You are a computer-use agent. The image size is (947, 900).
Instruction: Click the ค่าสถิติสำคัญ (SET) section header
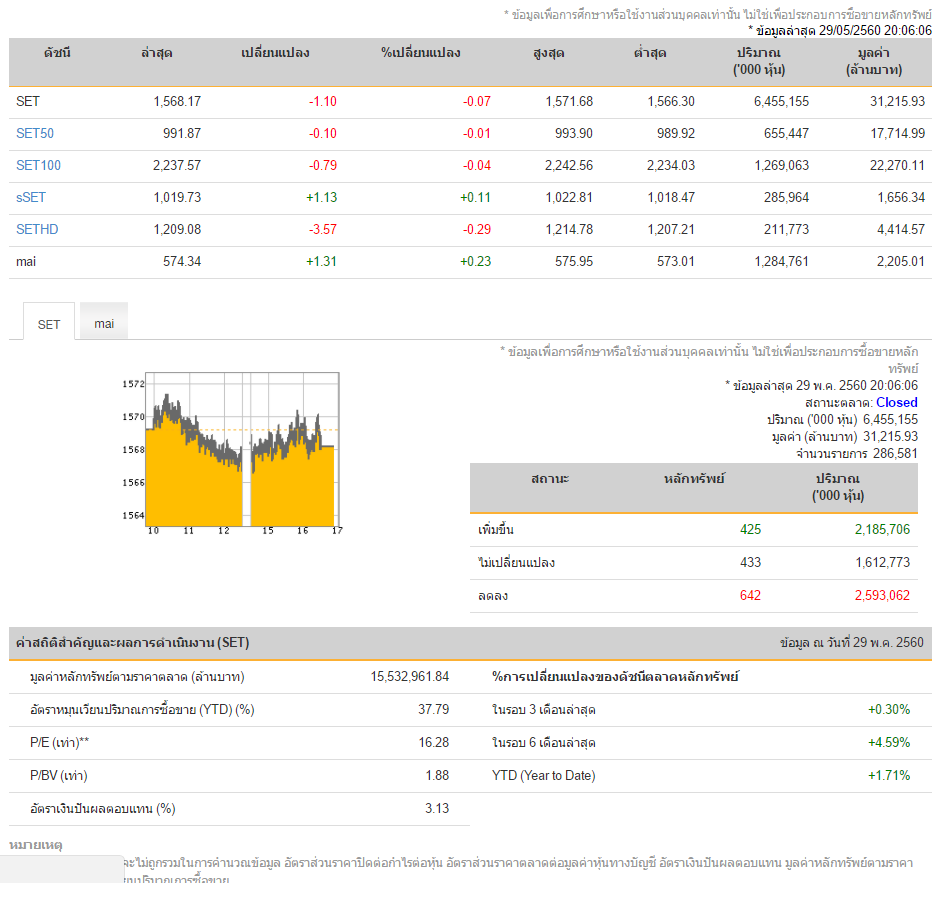pos(132,643)
